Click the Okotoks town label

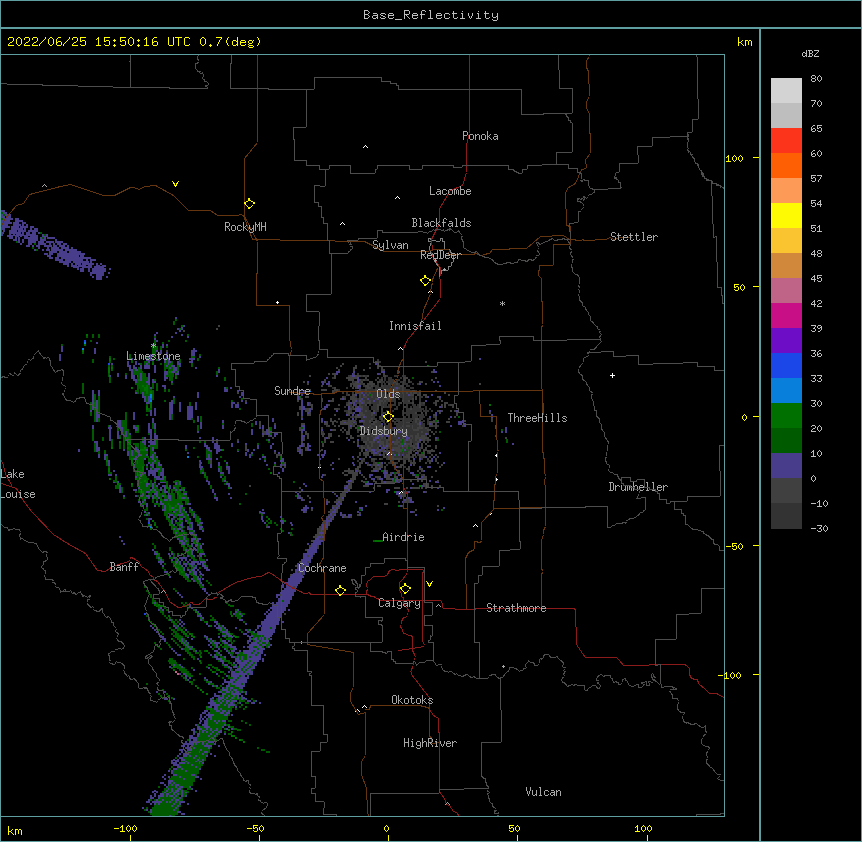point(412,700)
